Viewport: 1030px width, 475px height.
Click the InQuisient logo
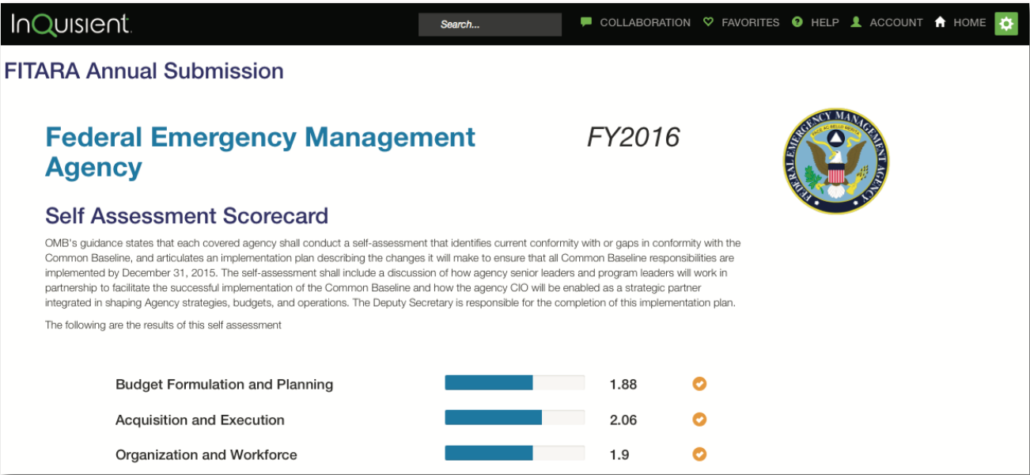tap(72, 23)
